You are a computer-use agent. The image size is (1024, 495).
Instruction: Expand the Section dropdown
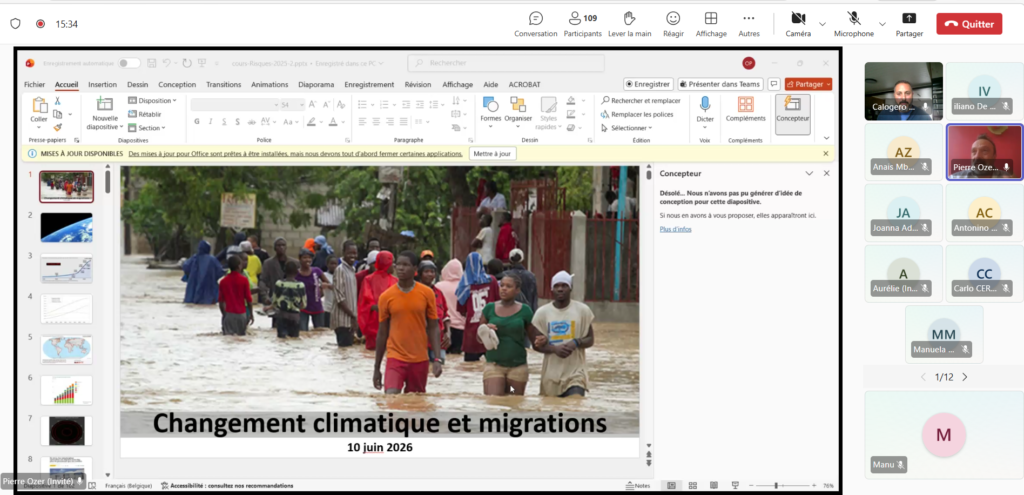tap(147, 128)
